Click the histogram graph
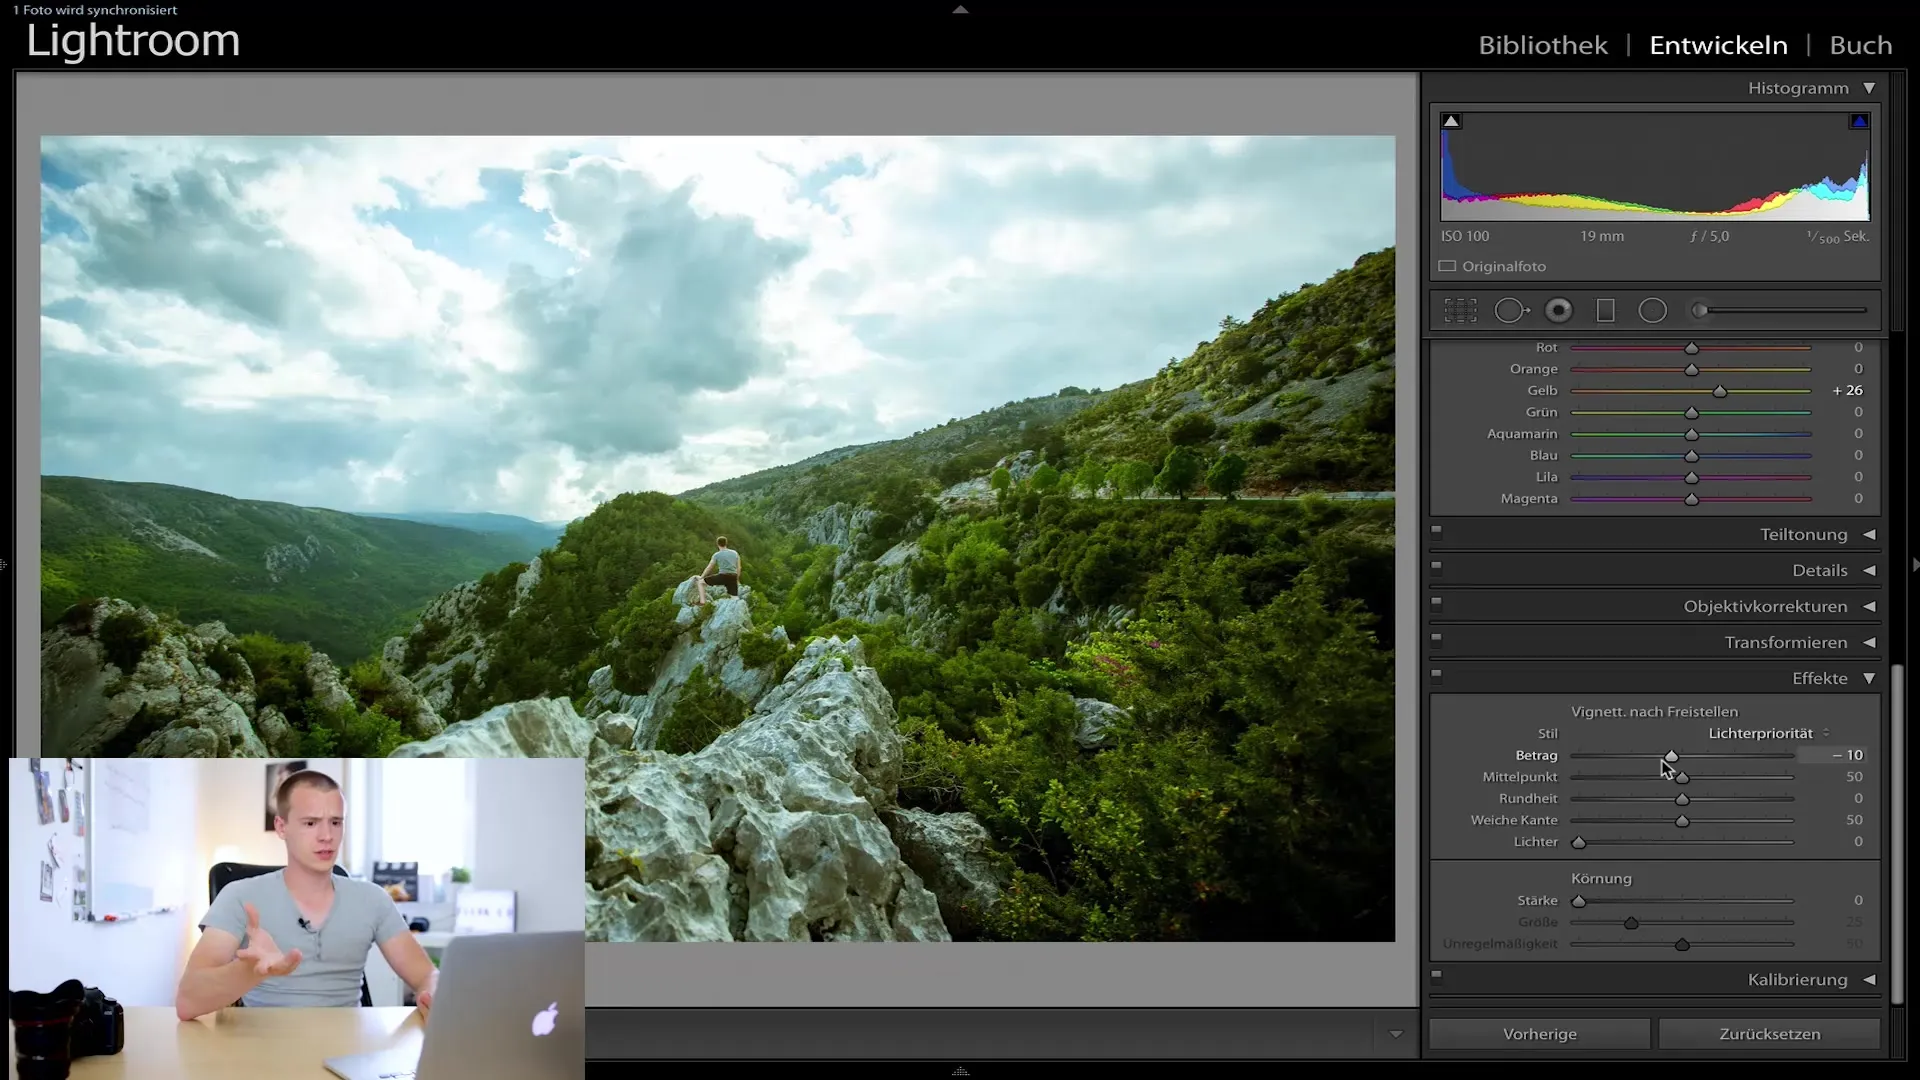This screenshot has width=1920, height=1080. click(1655, 166)
